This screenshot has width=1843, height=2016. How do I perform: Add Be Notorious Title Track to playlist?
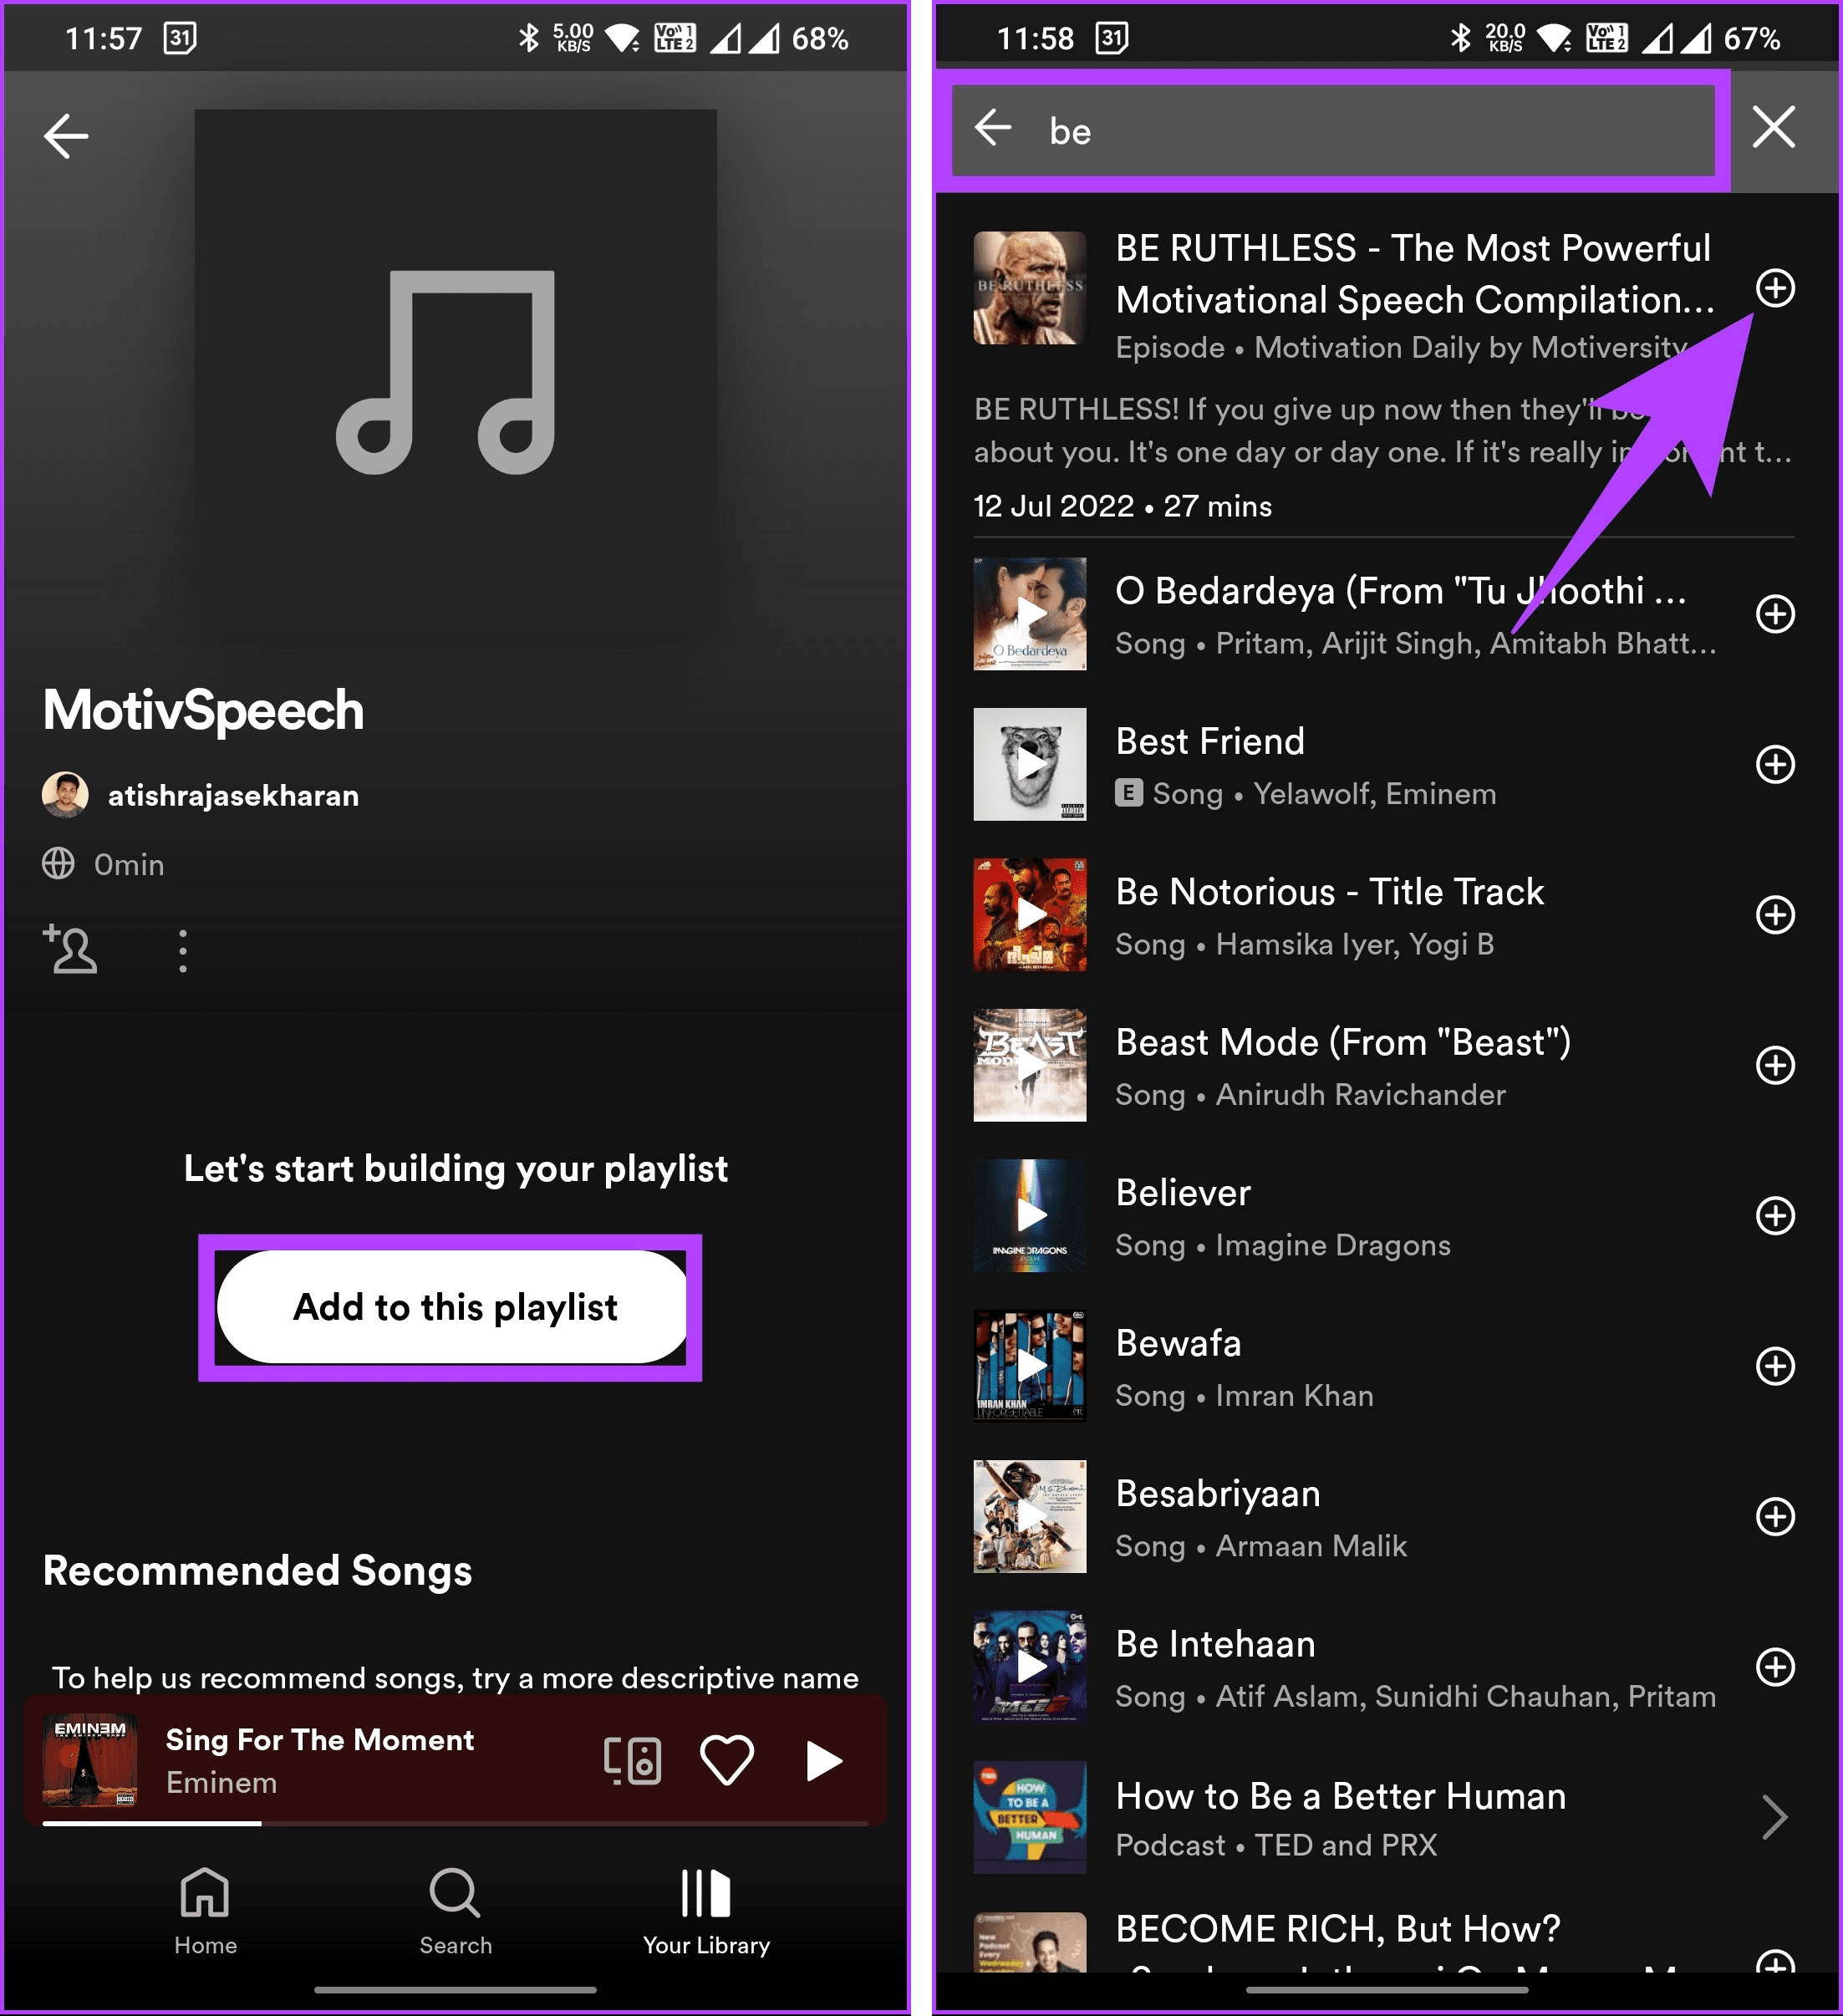pyautogui.click(x=1775, y=915)
